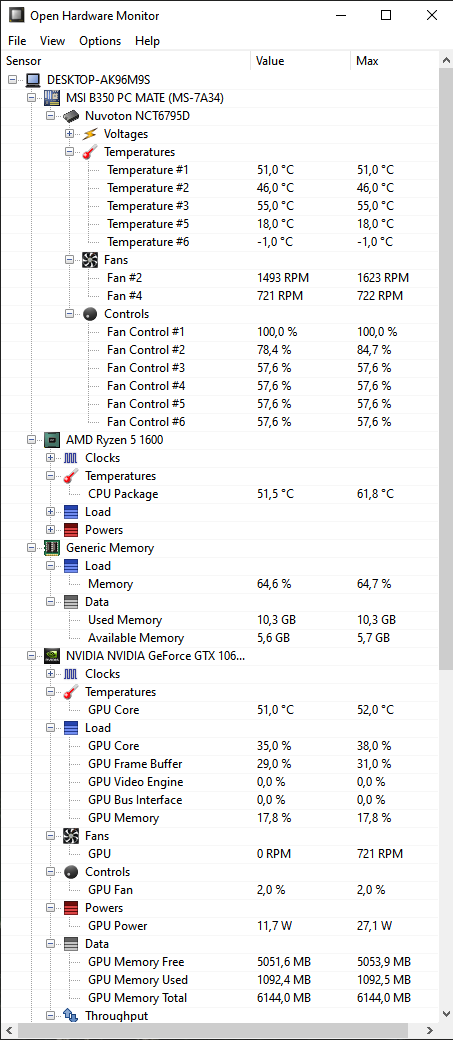
Task: Click the GPU Temperatures thermometer icon
Action: click(71, 692)
